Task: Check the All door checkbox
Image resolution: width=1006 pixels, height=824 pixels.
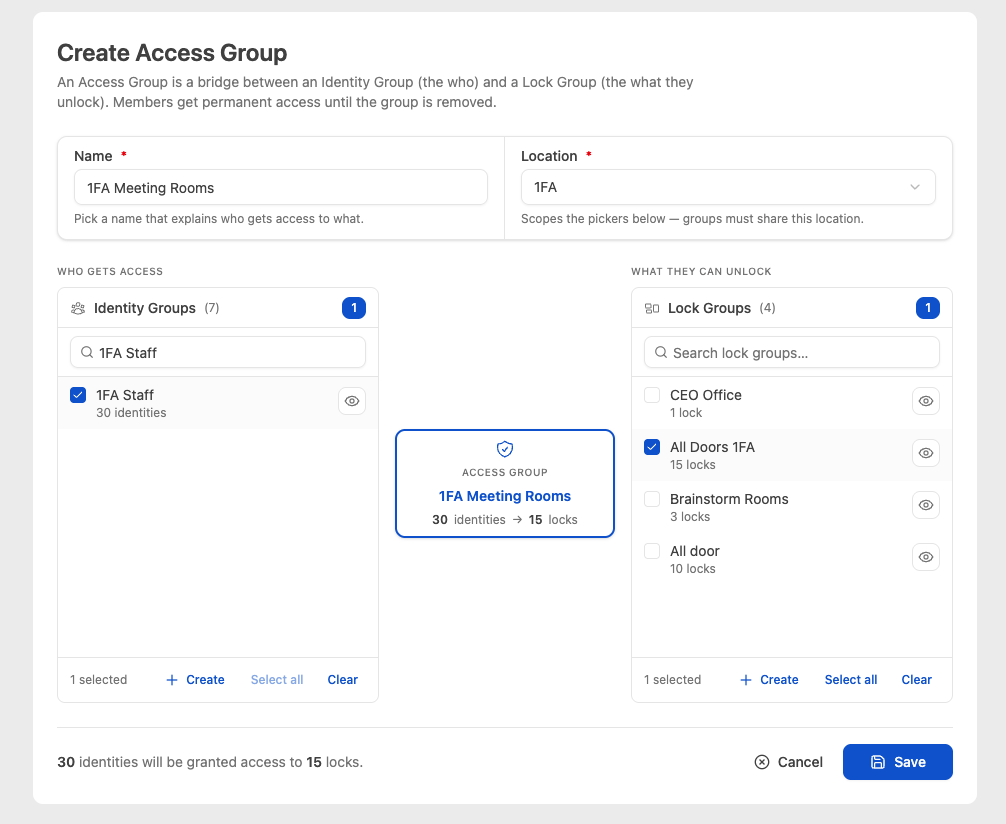Action: 652,551
